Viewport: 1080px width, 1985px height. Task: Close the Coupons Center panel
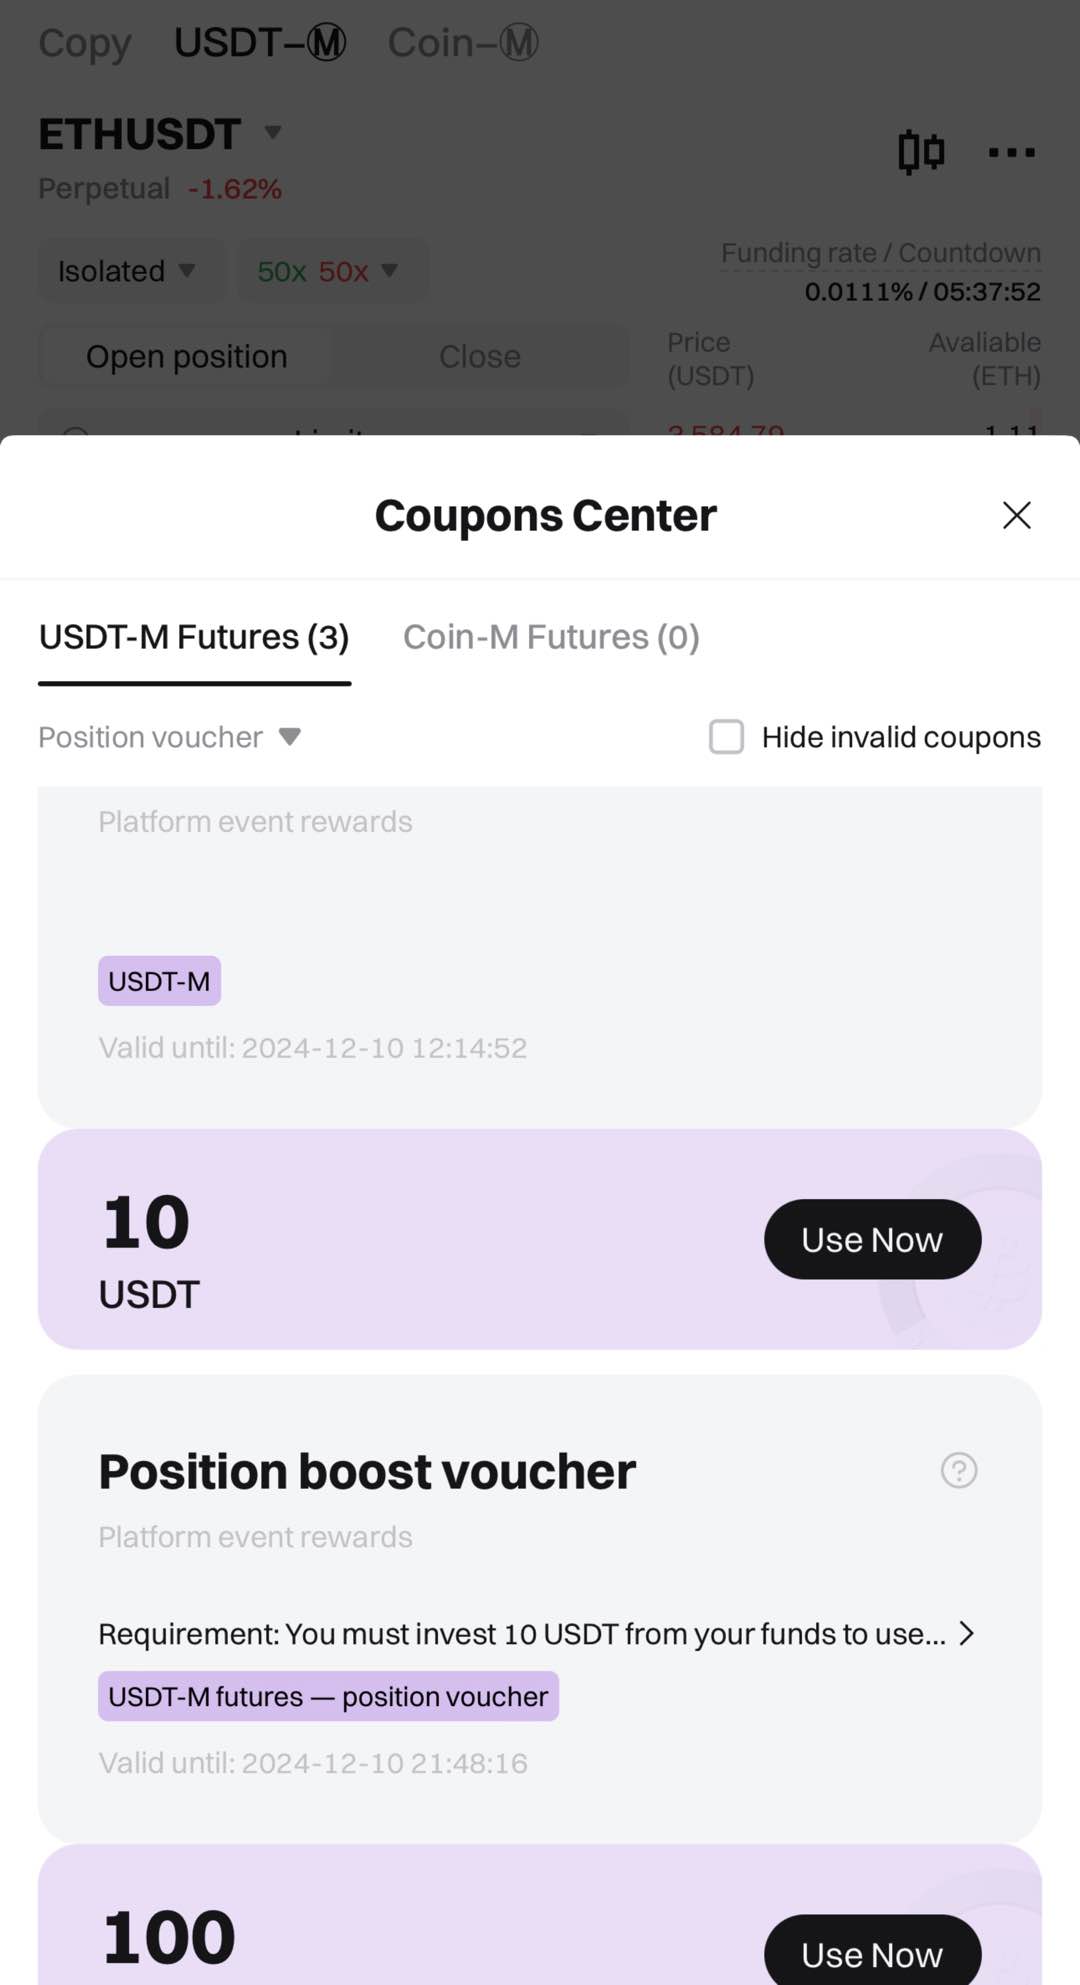[x=1016, y=515]
